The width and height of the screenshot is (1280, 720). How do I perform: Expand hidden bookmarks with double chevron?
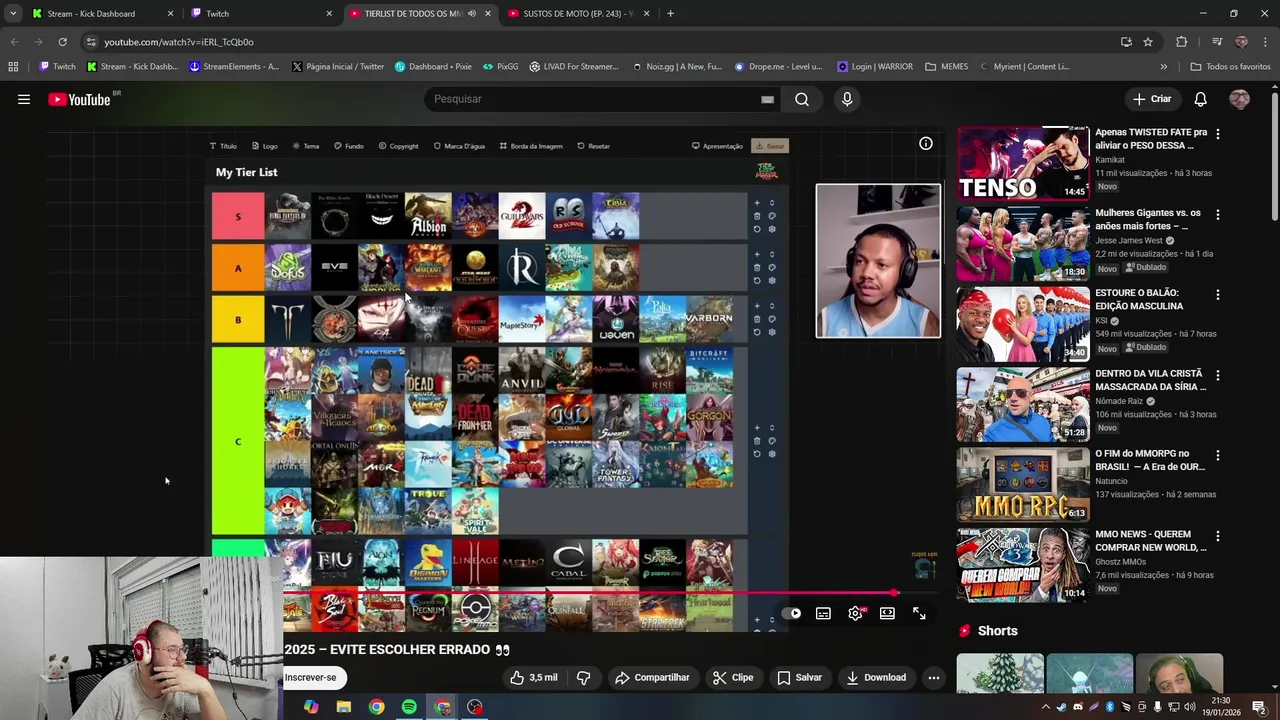[x=1163, y=67]
